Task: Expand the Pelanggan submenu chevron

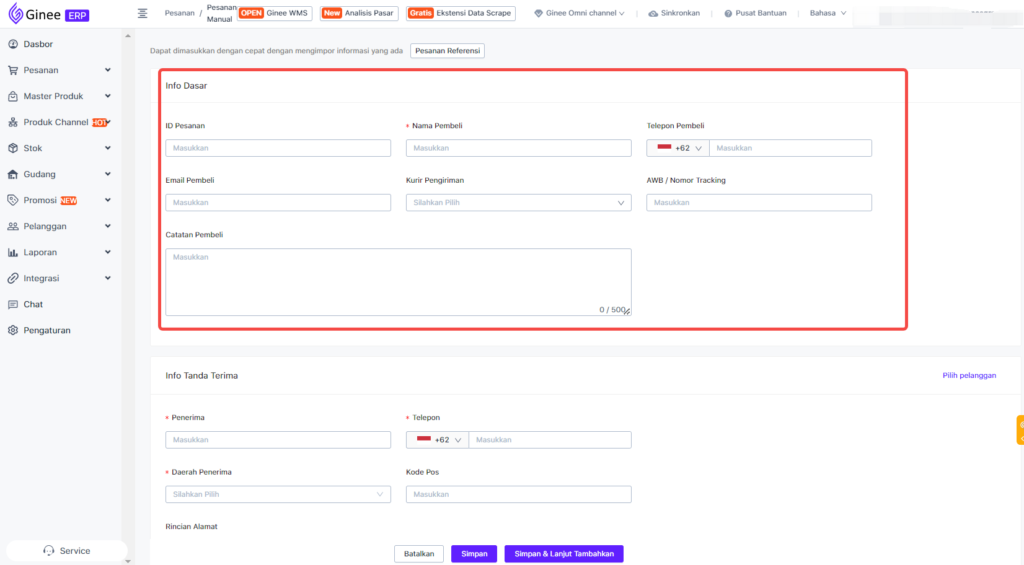Action: tap(108, 226)
